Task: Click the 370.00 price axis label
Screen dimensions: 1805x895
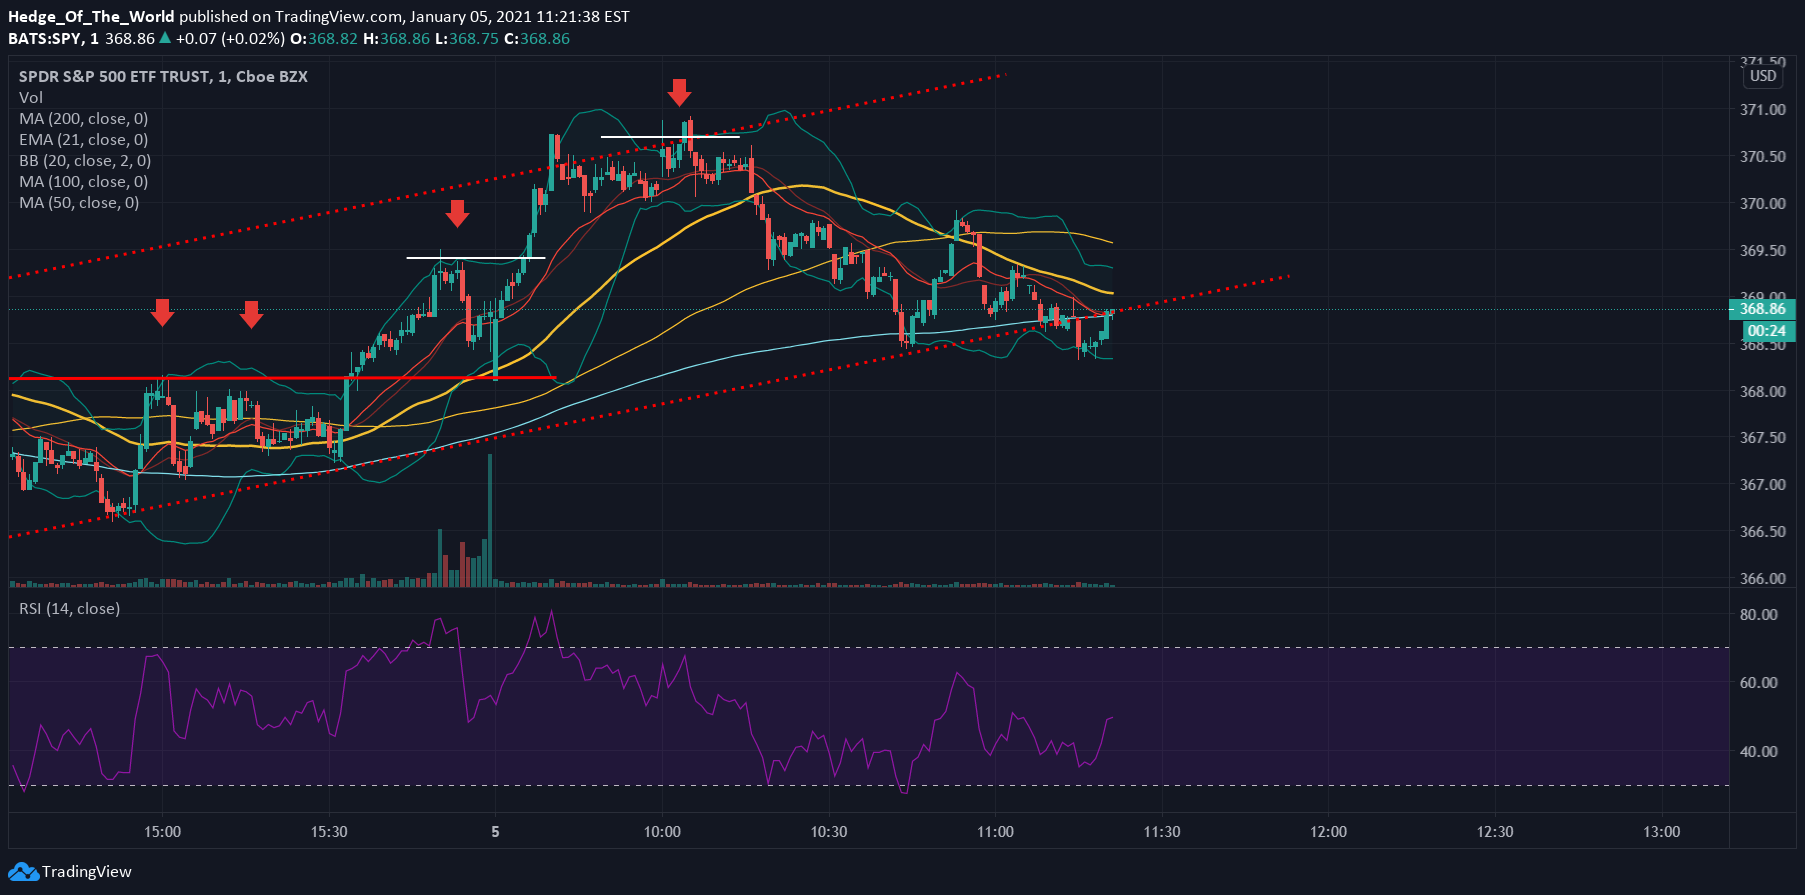Action: click(1763, 204)
